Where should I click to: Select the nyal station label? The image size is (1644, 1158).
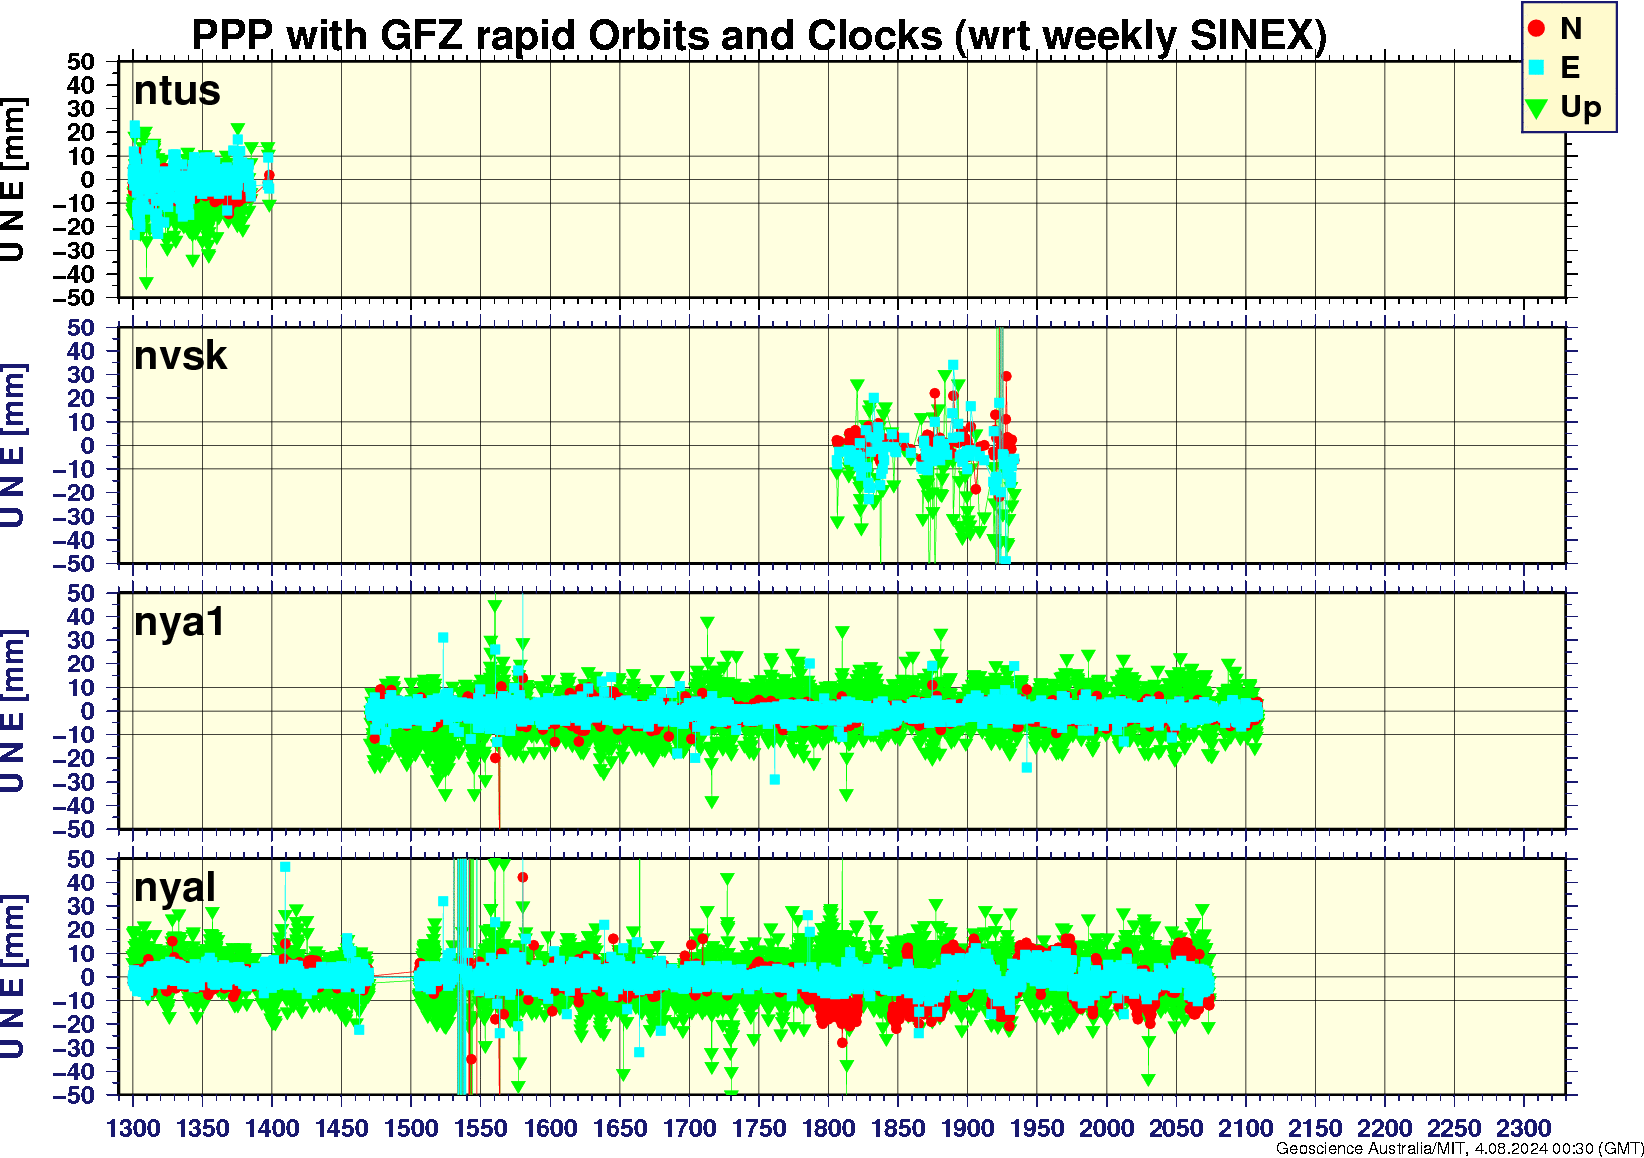pyautogui.click(x=175, y=887)
